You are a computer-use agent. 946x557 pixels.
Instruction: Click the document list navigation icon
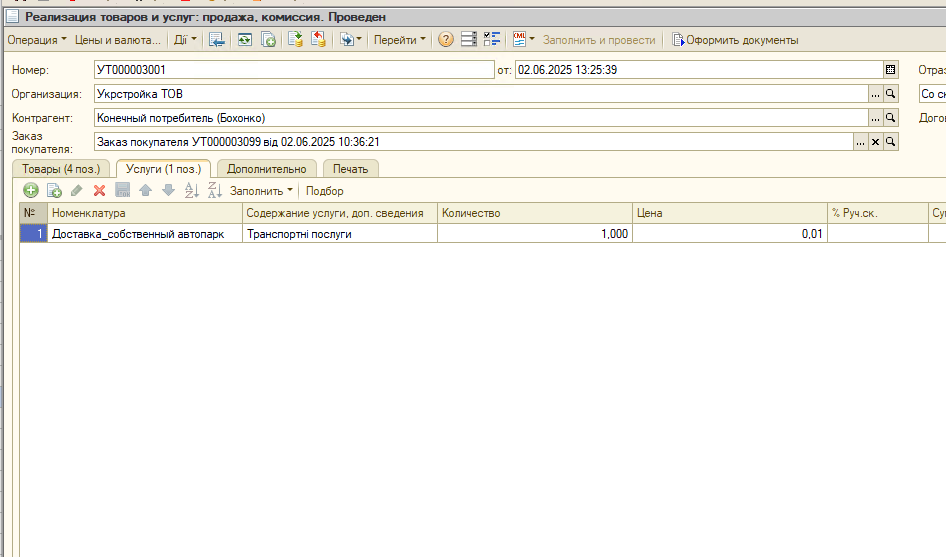click(x=217, y=40)
